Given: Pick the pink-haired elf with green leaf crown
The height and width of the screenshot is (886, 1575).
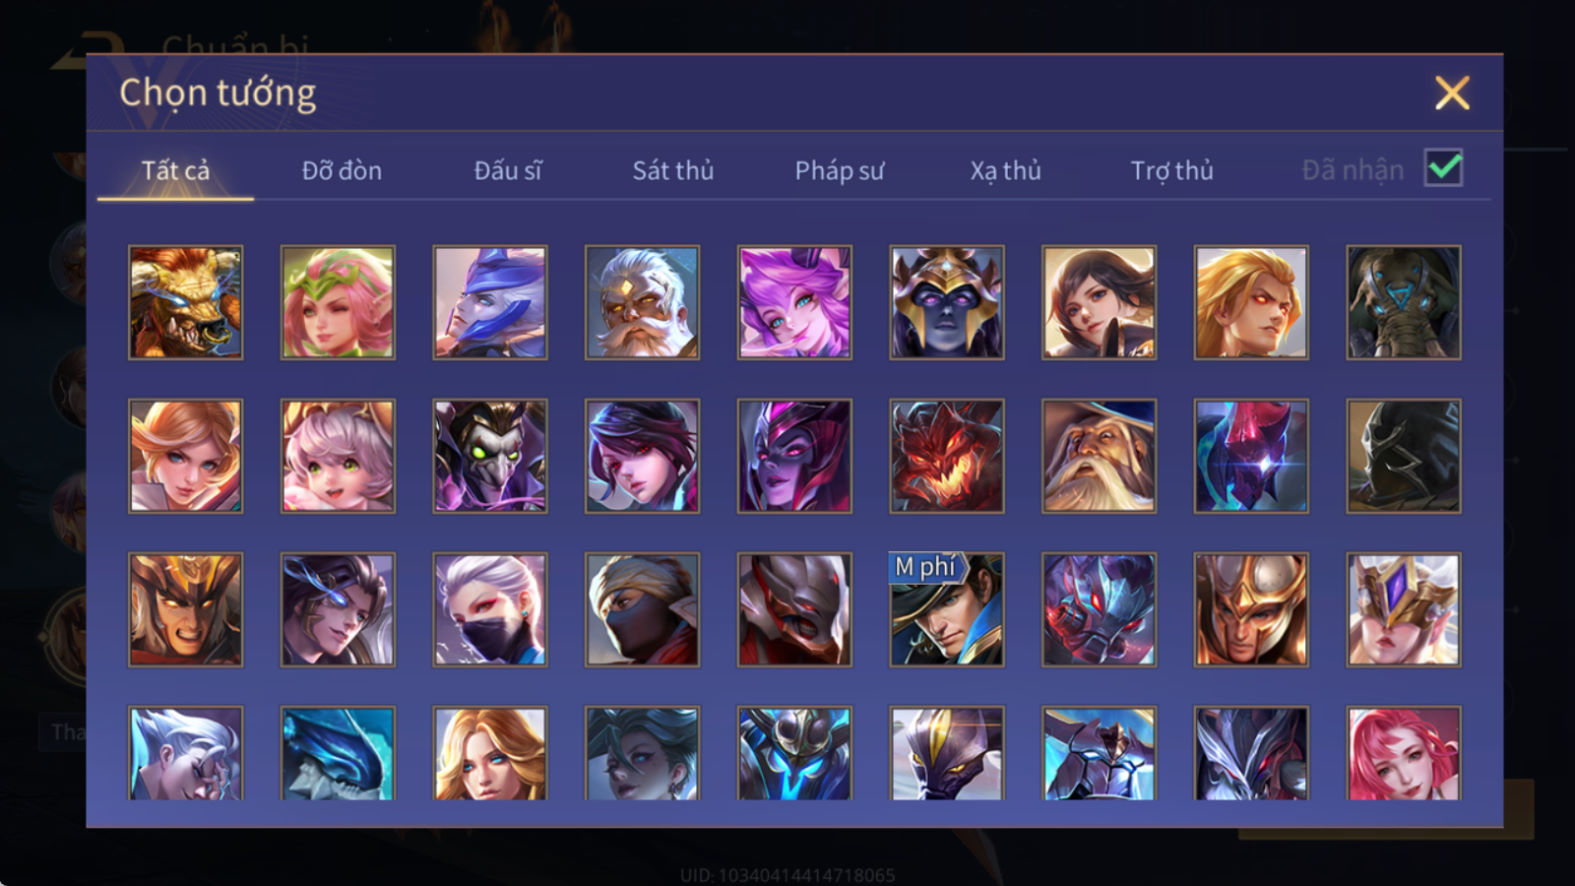Looking at the screenshot, I should pyautogui.click(x=338, y=303).
